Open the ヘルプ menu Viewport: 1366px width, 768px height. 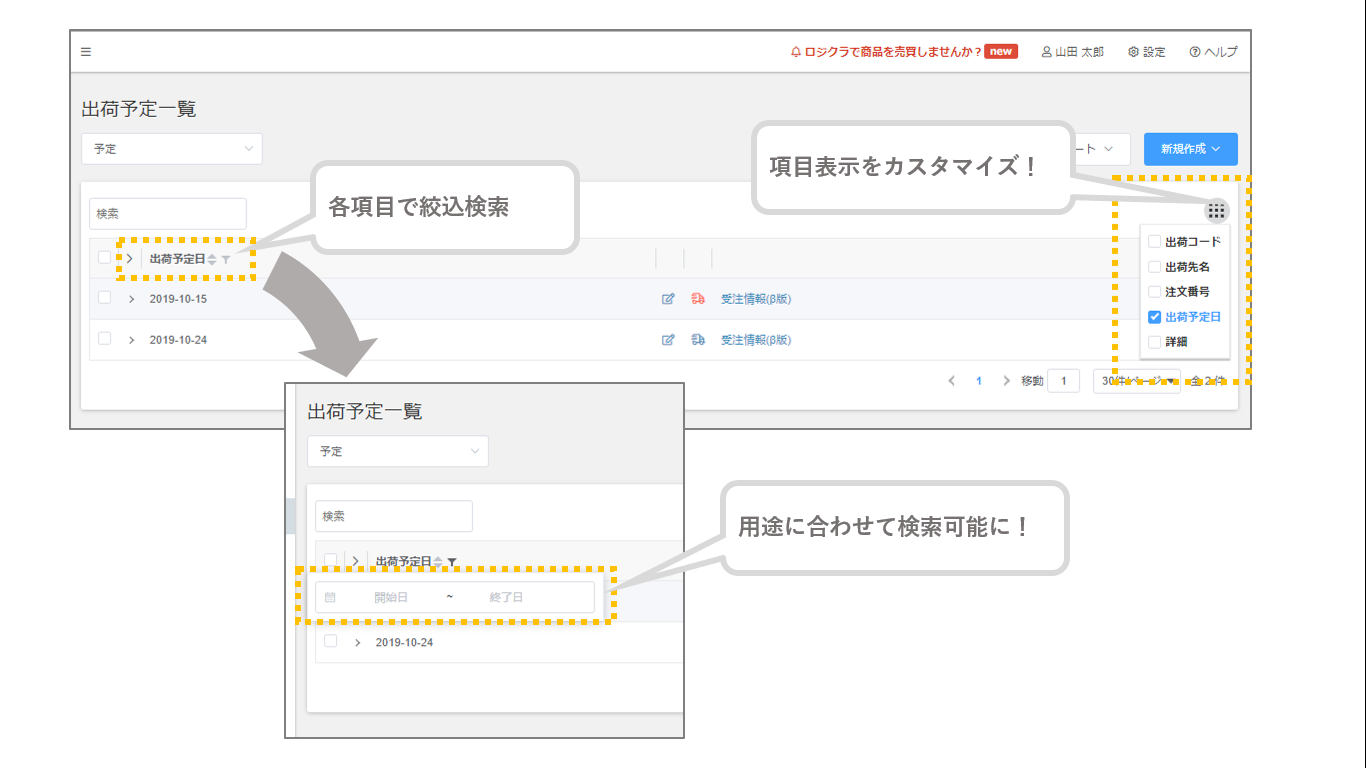[1213, 51]
